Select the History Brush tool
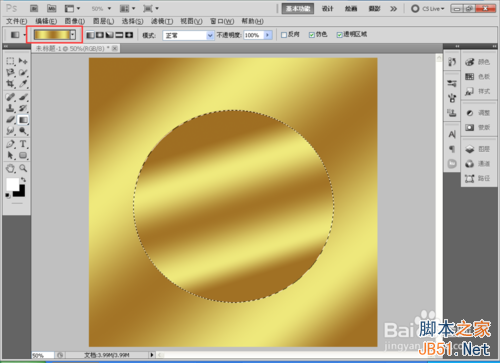This screenshot has height=363, width=500. point(23,108)
